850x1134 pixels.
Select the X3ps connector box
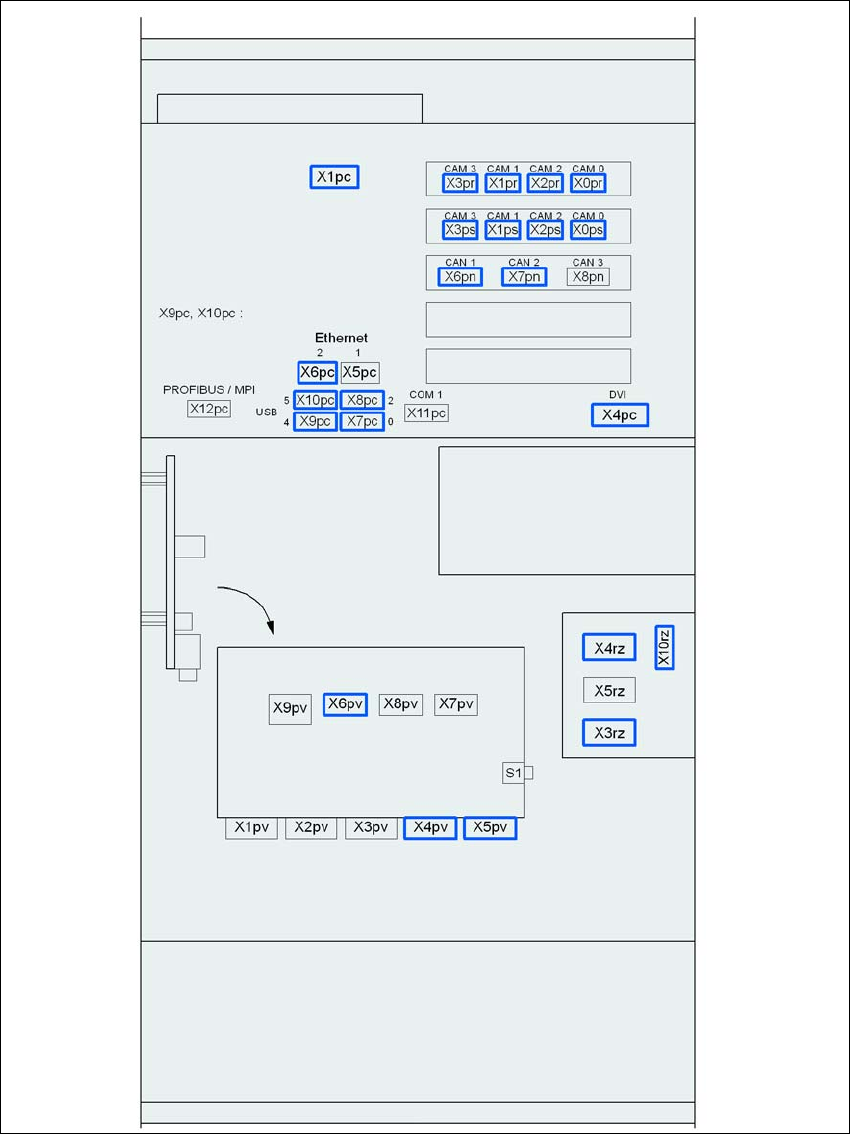pyautogui.click(x=460, y=230)
